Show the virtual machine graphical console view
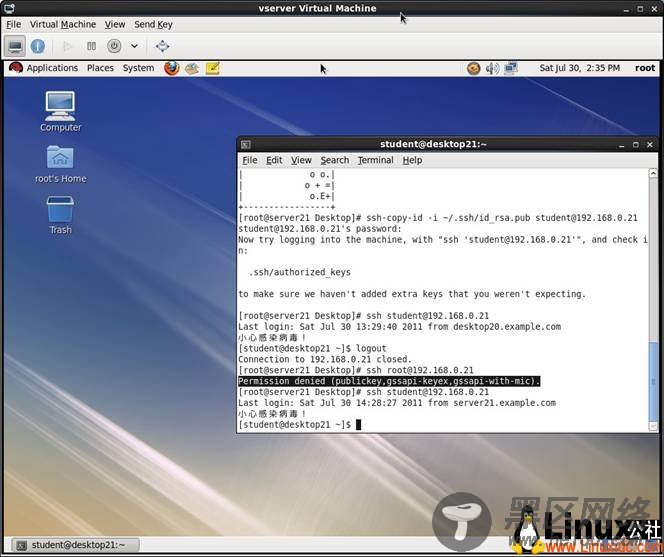This screenshot has width=664, height=557. [x=15, y=46]
